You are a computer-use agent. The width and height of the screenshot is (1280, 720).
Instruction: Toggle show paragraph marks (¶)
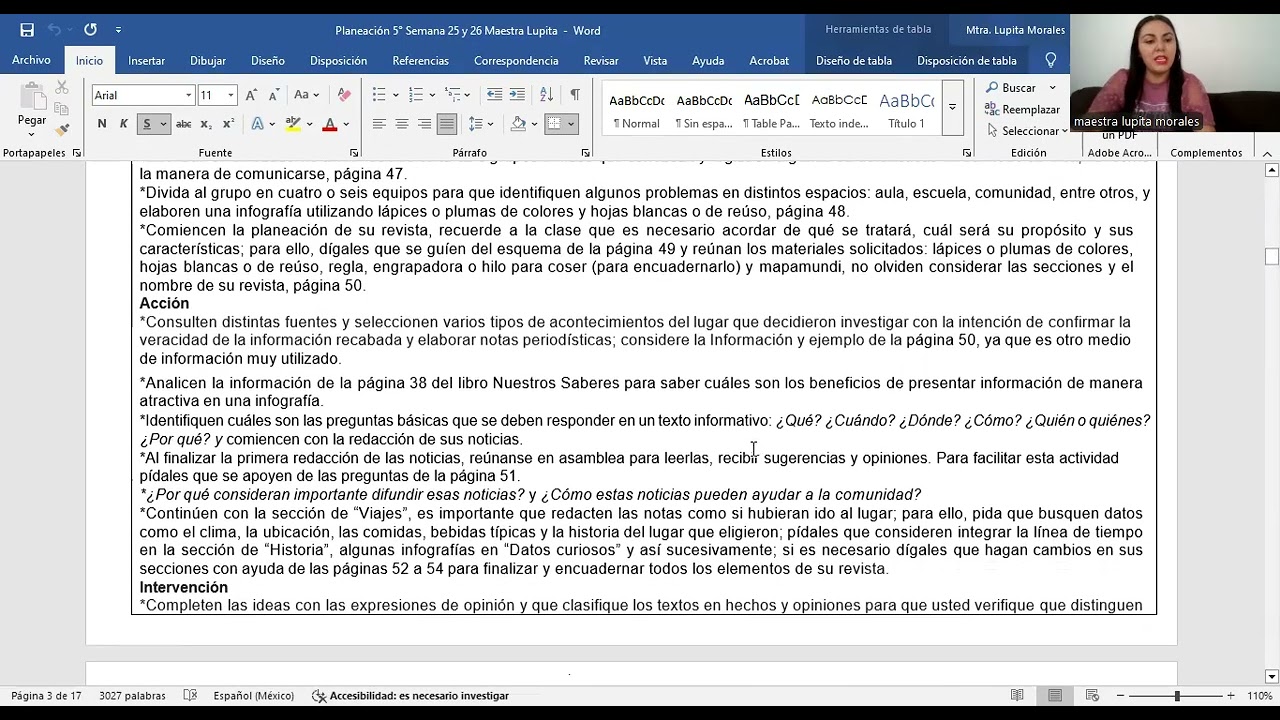(574, 95)
